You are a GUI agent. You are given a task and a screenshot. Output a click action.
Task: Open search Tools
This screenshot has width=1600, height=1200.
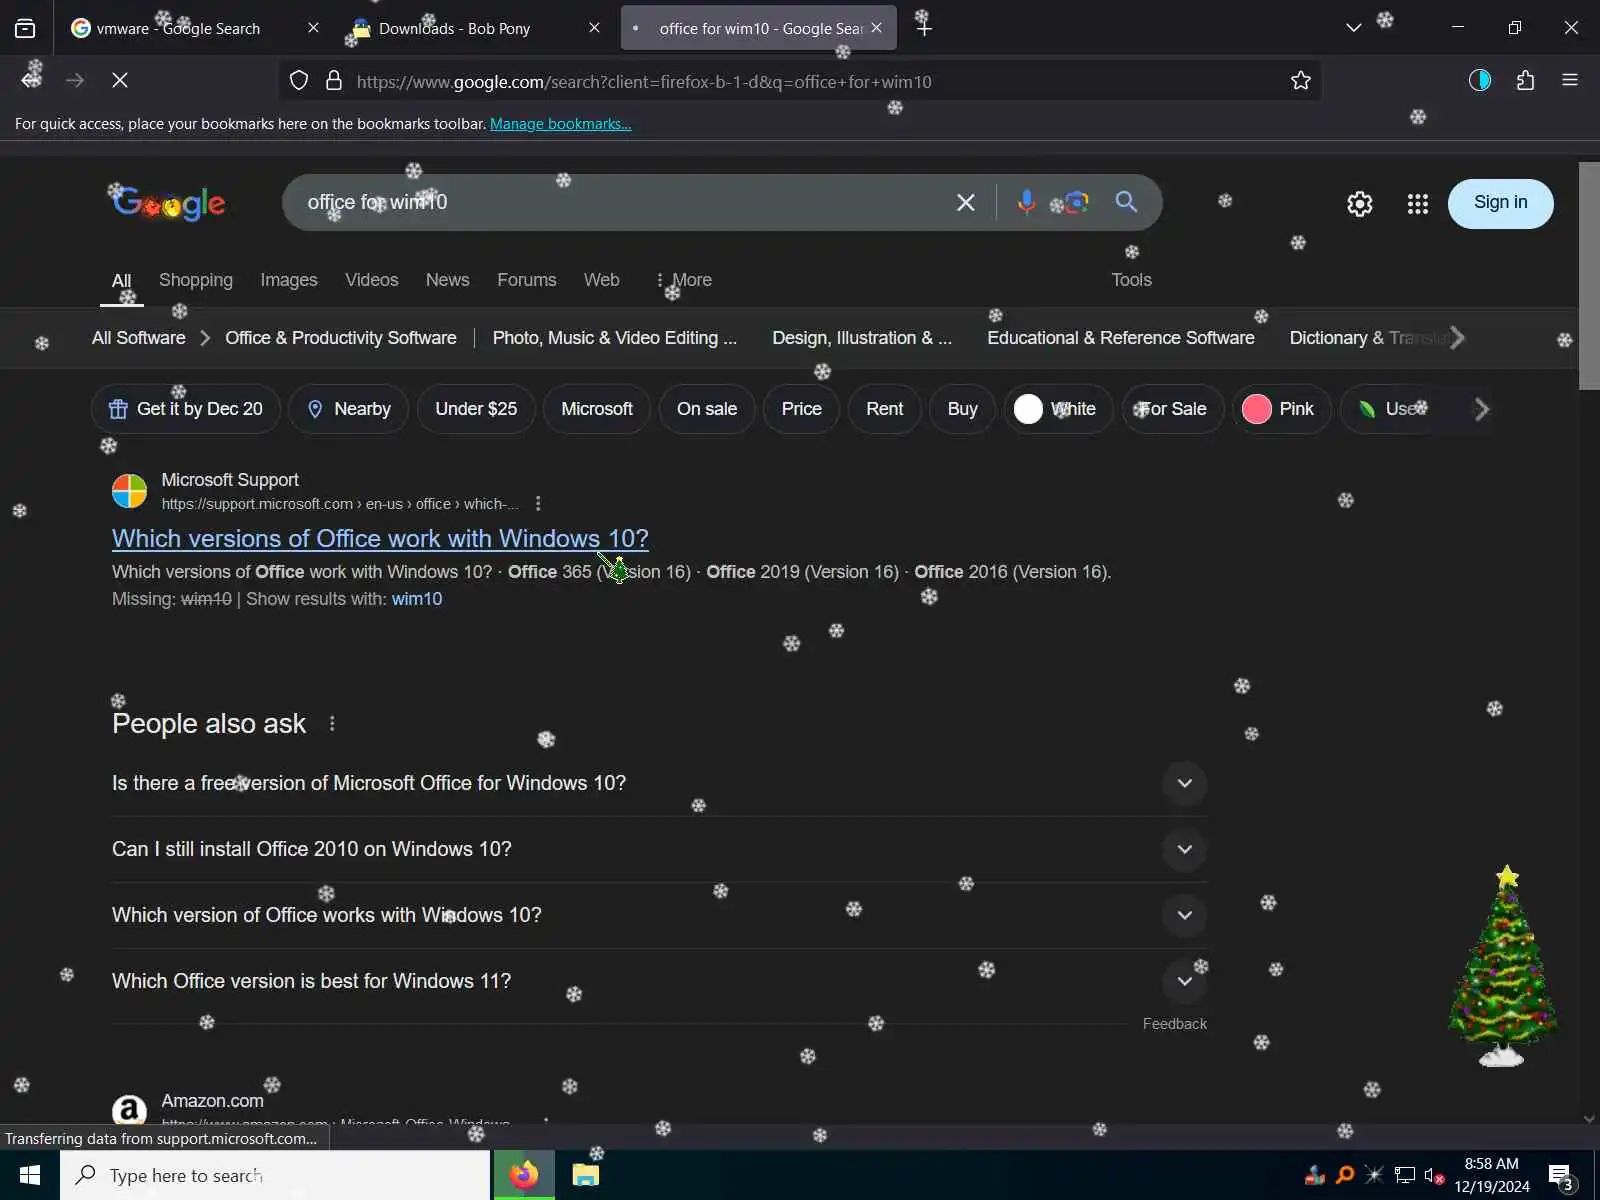click(1132, 280)
